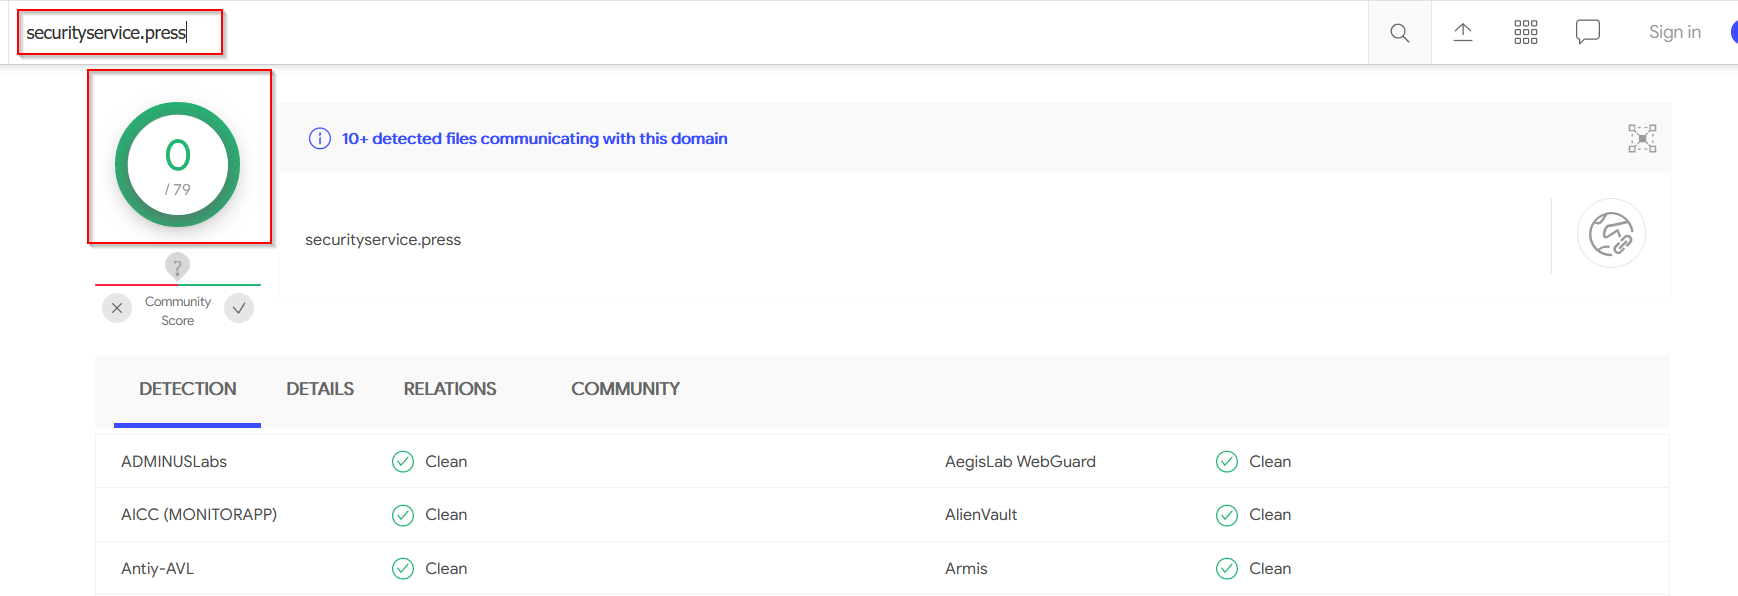Click the Sign in link
The image size is (1738, 596).
point(1674,32)
